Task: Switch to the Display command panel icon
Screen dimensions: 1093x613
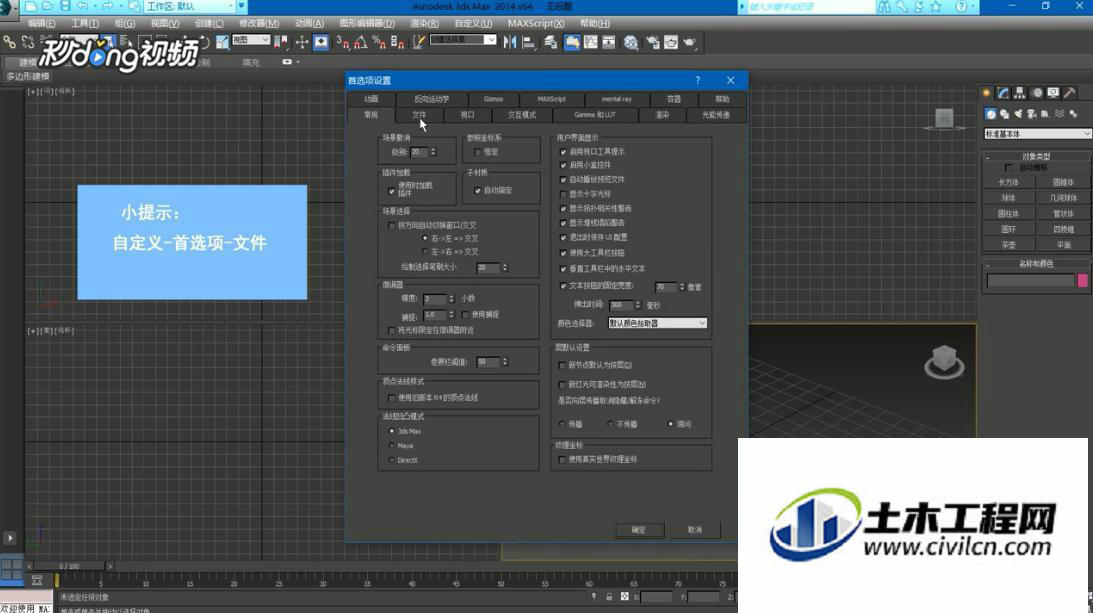Action: [x=1053, y=93]
